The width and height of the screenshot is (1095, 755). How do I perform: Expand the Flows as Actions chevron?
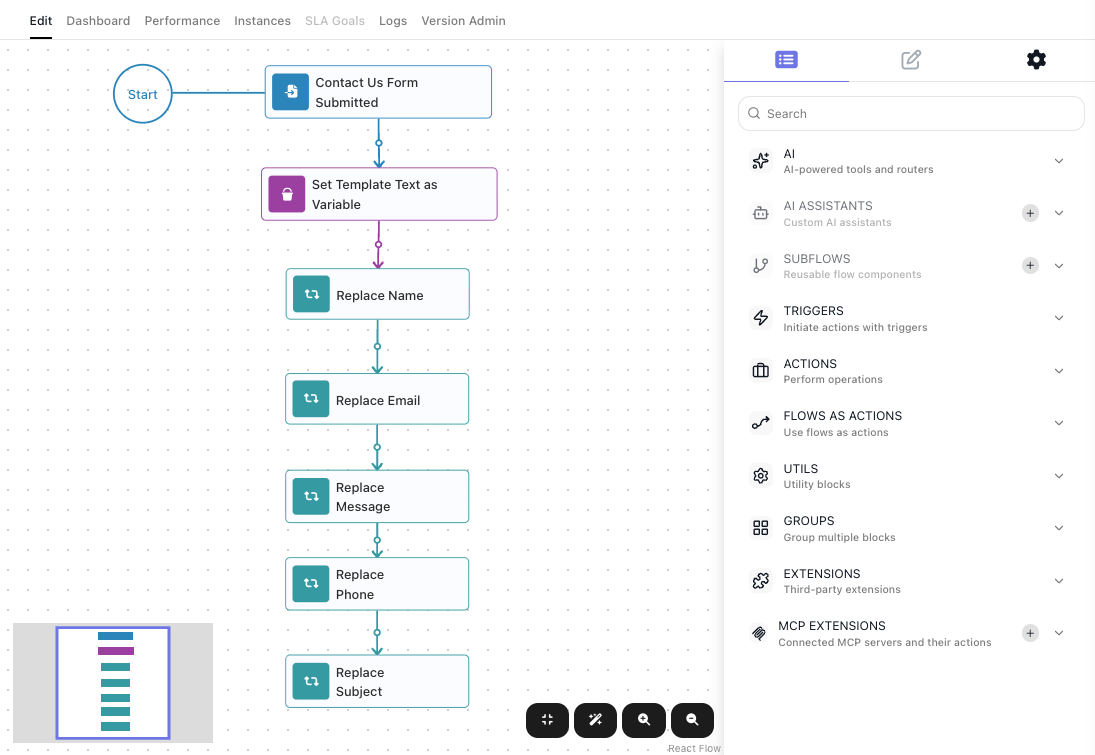point(1059,423)
